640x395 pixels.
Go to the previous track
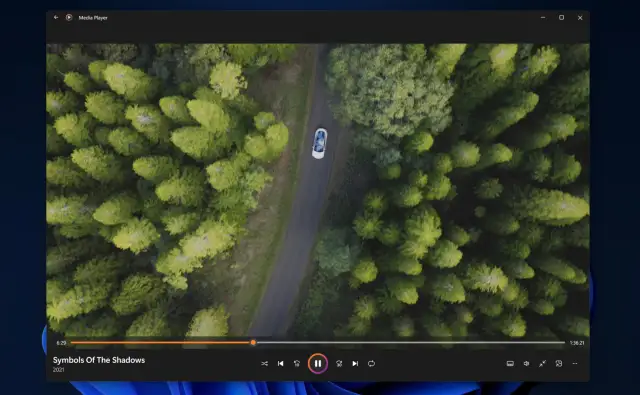[280, 364]
